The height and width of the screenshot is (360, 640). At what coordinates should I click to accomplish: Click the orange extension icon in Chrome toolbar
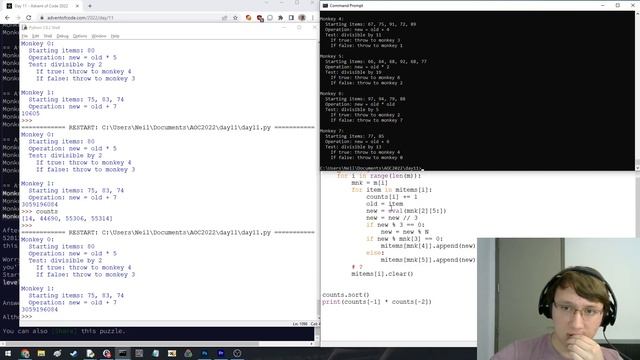(x=249, y=18)
